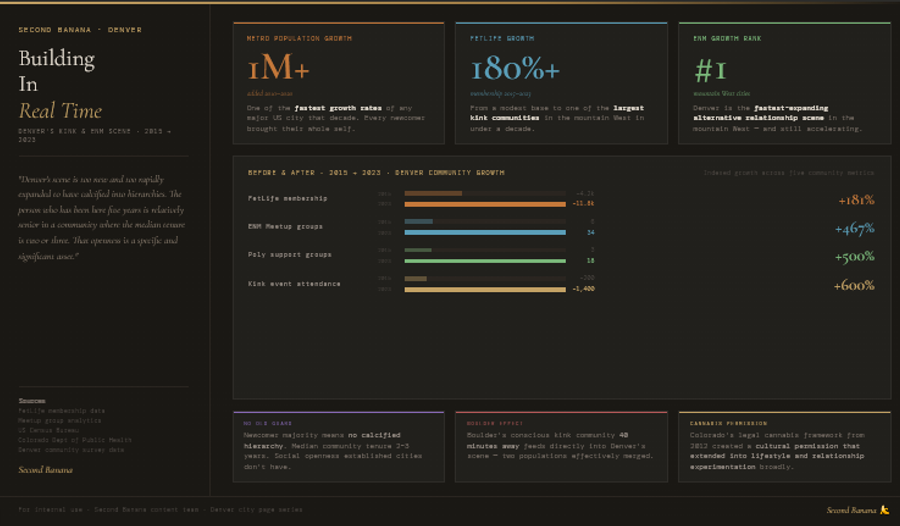The width and height of the screenshot is (900, 526).
Task: Click the 'Second Banana' footer brand text
Action: pyautogui.click(x=851, y=510)
